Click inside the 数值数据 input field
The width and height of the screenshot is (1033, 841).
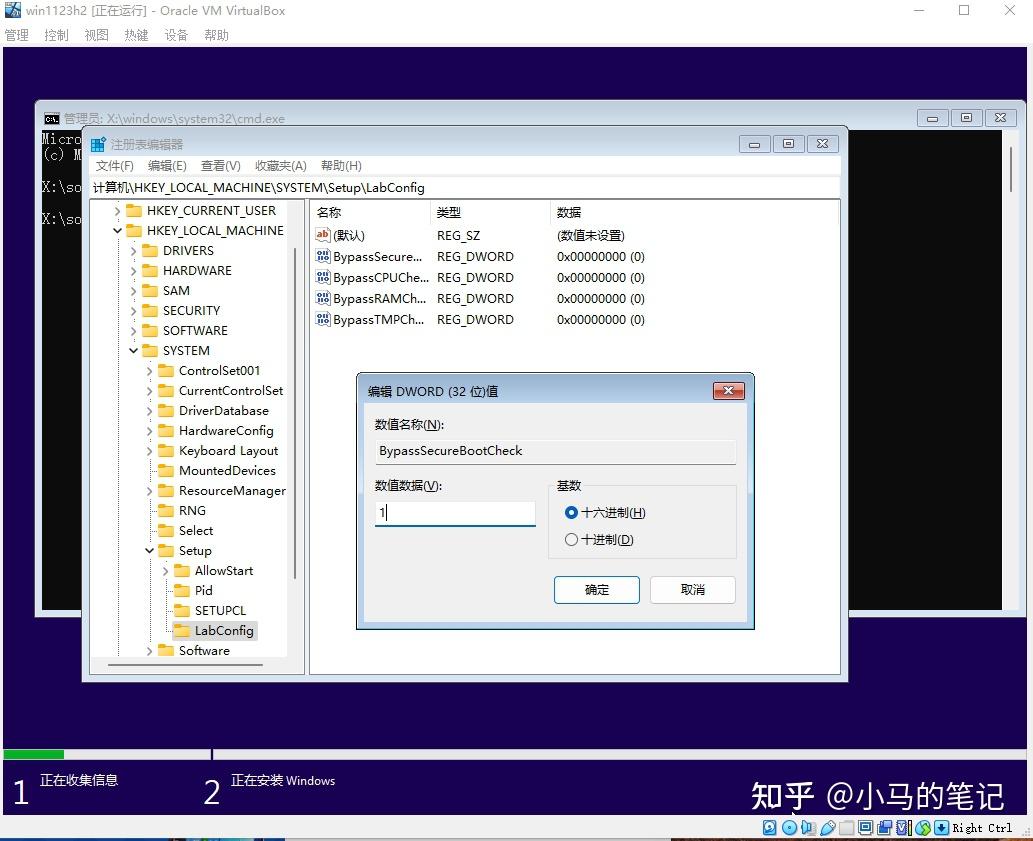tap(455, 512)
